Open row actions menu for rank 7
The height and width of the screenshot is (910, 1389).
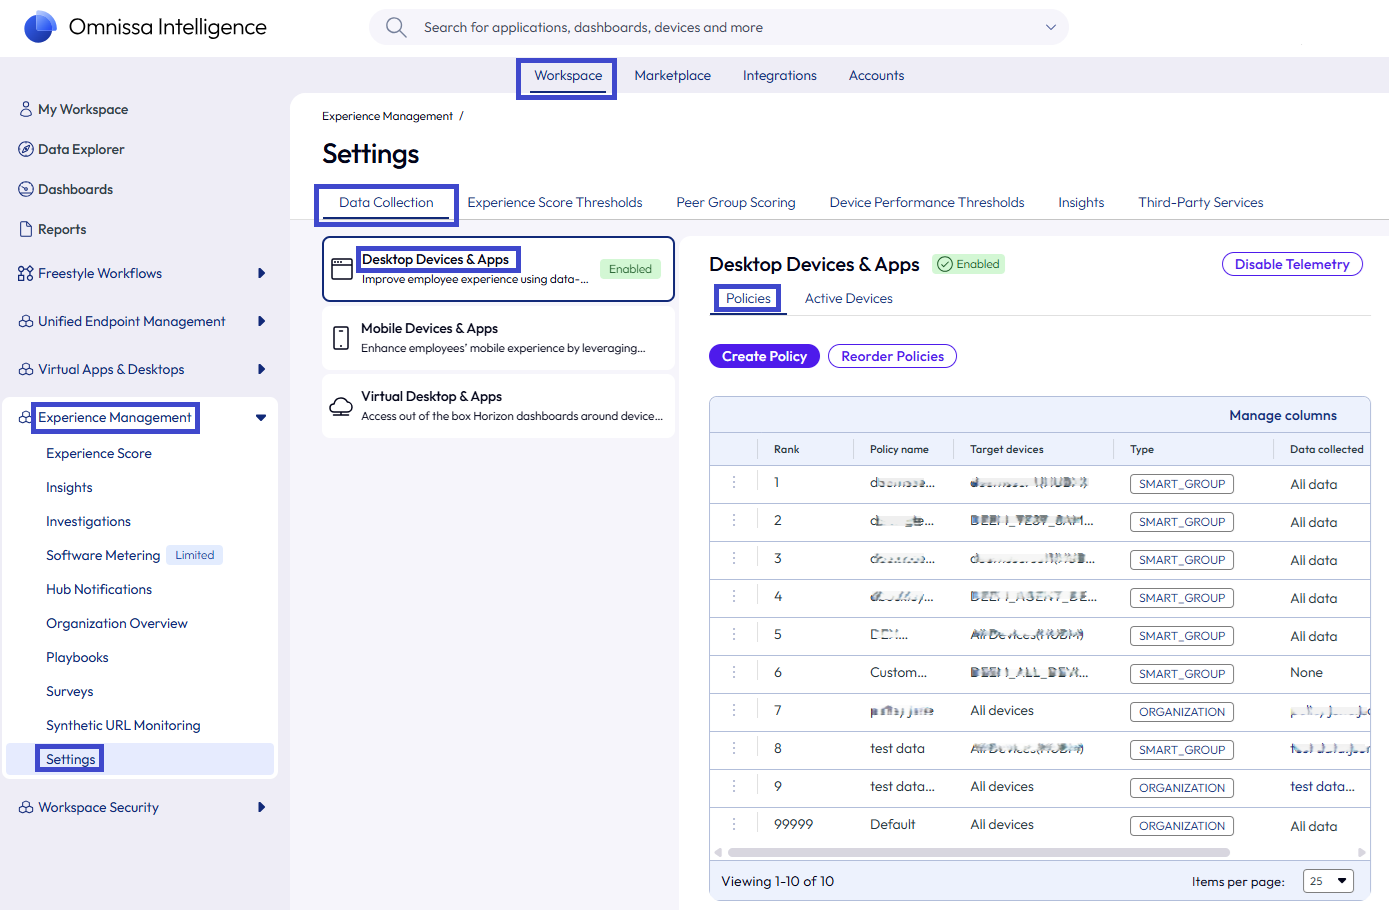tap(734, 710)
